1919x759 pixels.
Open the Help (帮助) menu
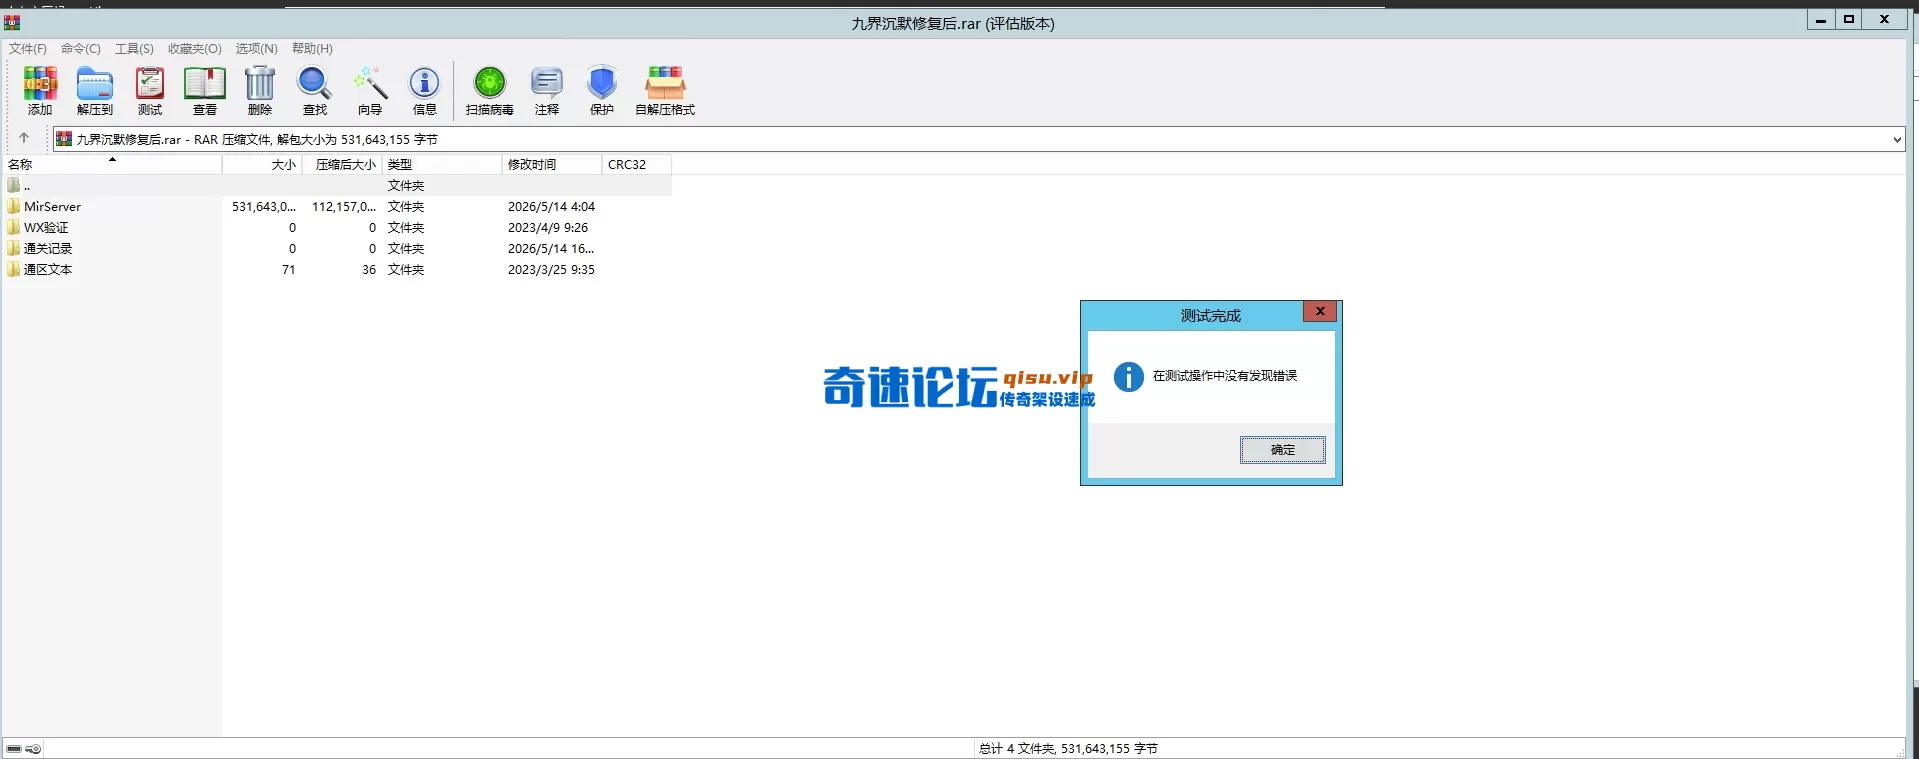pos(312,48)
